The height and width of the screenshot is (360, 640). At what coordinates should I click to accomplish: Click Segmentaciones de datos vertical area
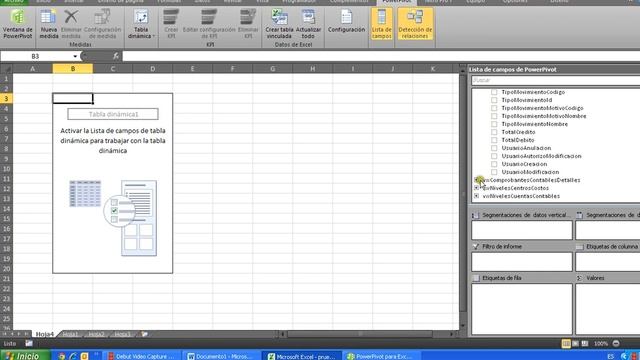(x=522, y=230)
